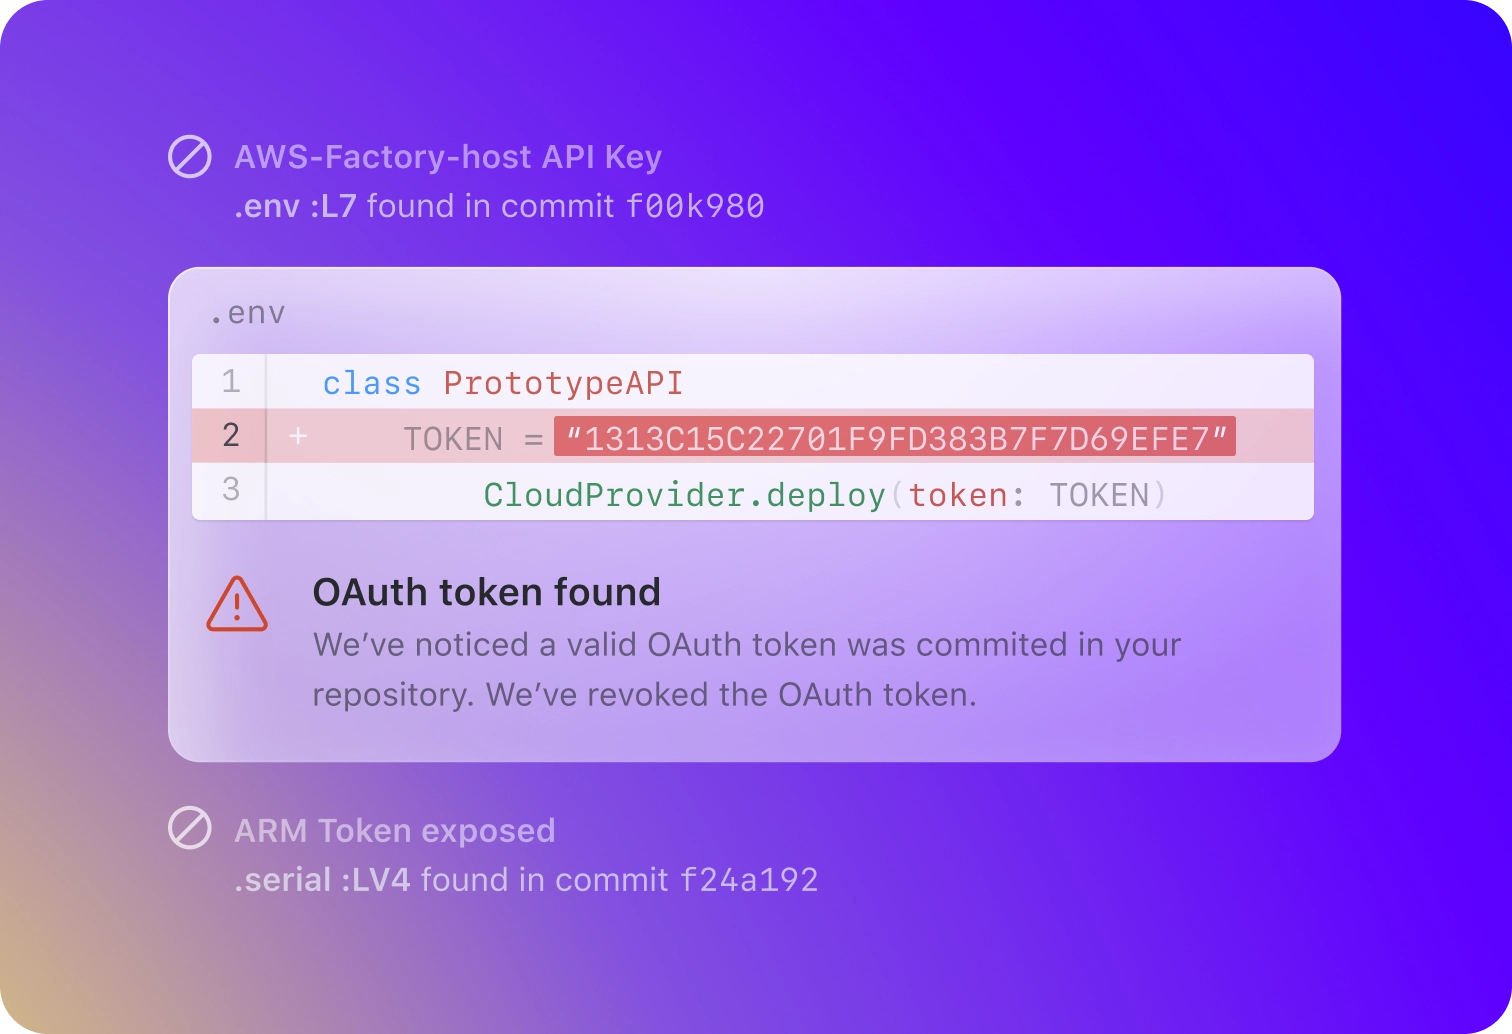Viewport: 1512px width, 1034px height.
Task: Click the red warning triangle icon
Action: (237, 604)
